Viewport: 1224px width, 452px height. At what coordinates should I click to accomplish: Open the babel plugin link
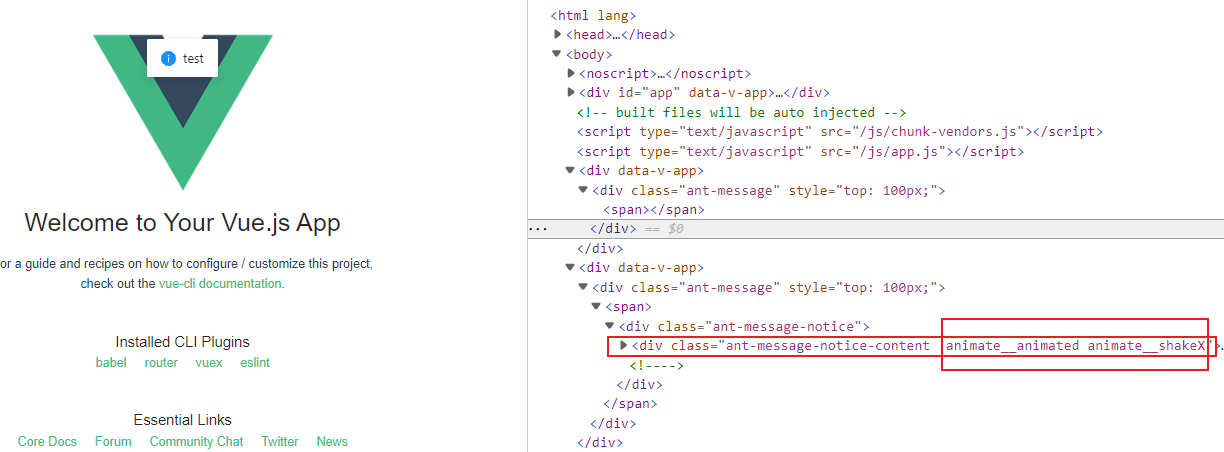point(111,363)
